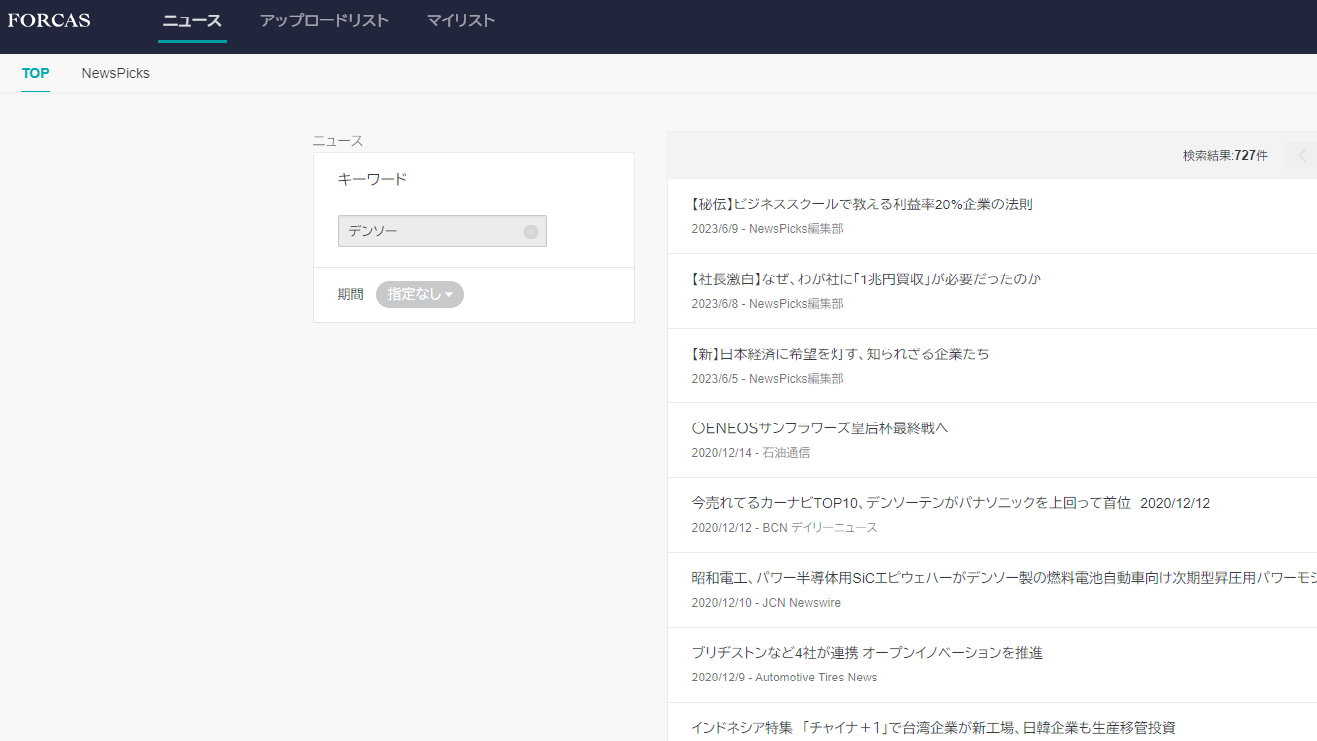This screenshot has height=741, width=1317.
Task: Click inside the キーワード input field
Action: 430,231
